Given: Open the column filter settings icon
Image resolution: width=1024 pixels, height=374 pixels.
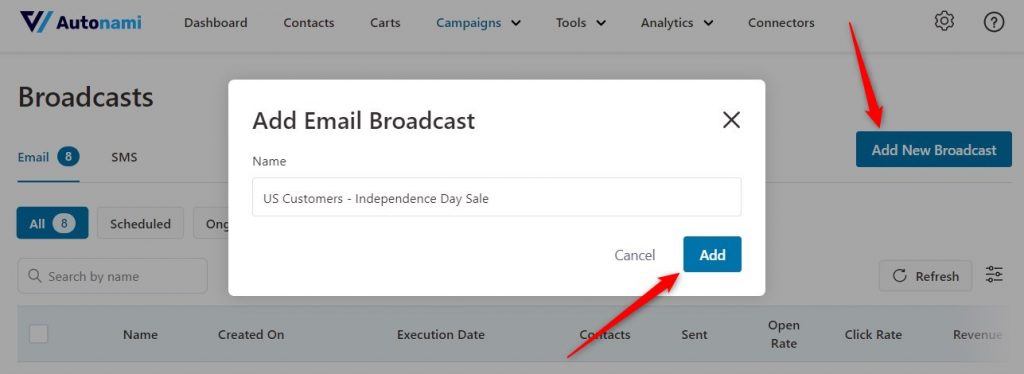Looking at the screenshot, I should coord(994,275).
